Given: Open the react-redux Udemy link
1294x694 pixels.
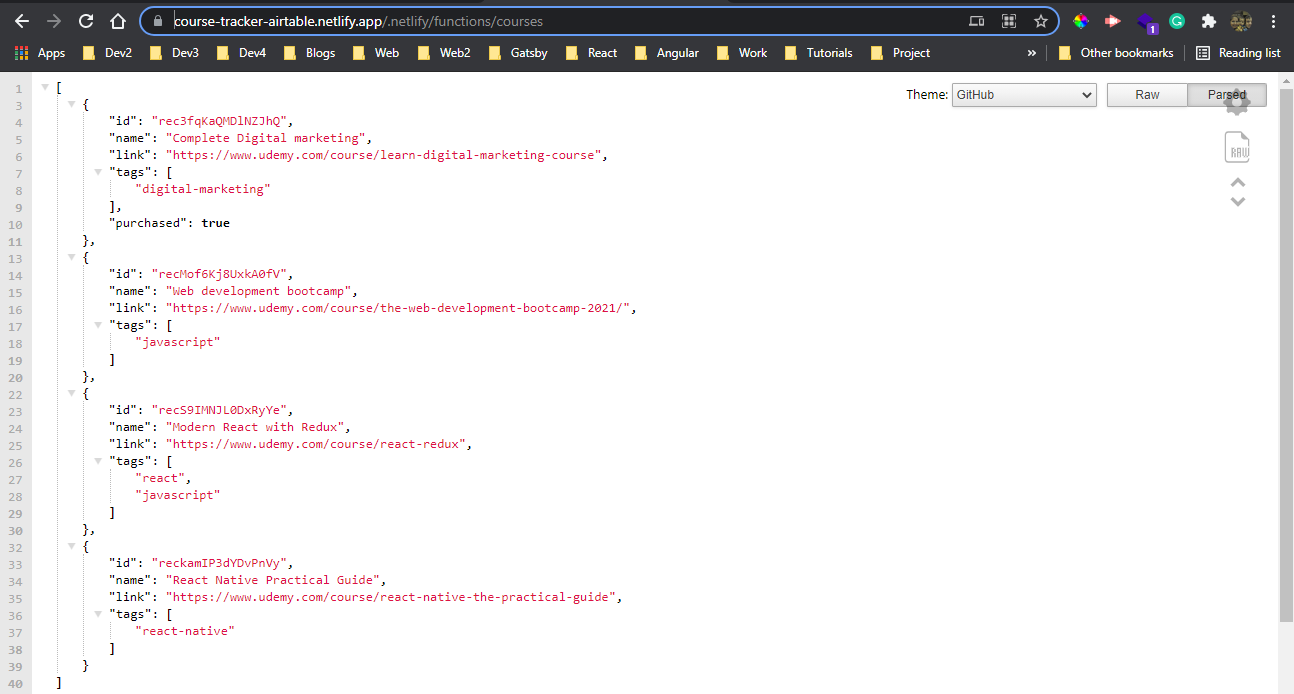Looking at the screenshot, I should click(x=317, y=444).
